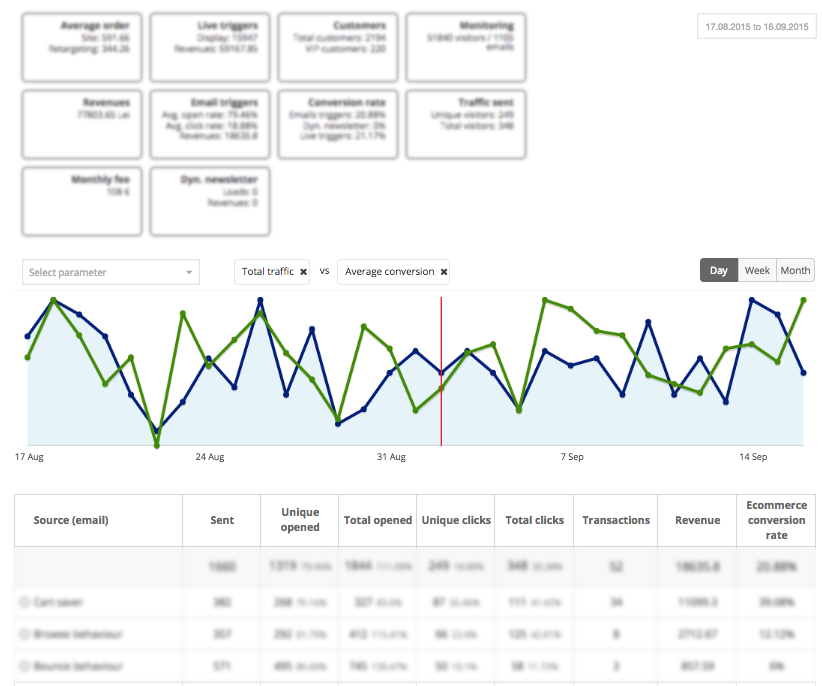The width and height of the screenshot is (822, 686).
Task: Click the Average conversion tag label
Action: pyautogui.click(x=390, y=271)
